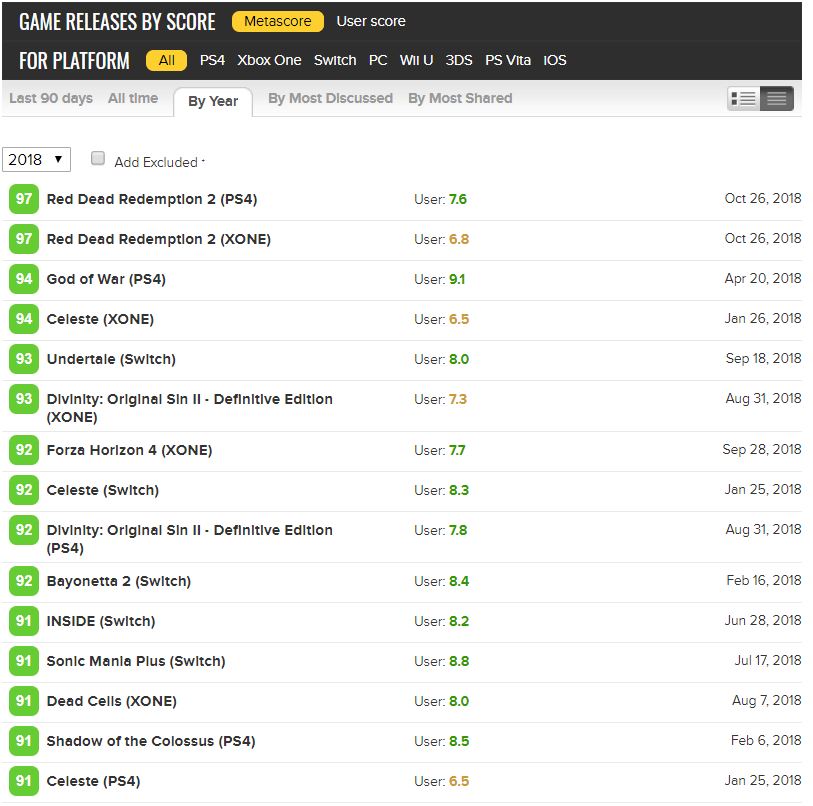Open the By Most Discussed tab
813x806 pixels.
(330, 98)
